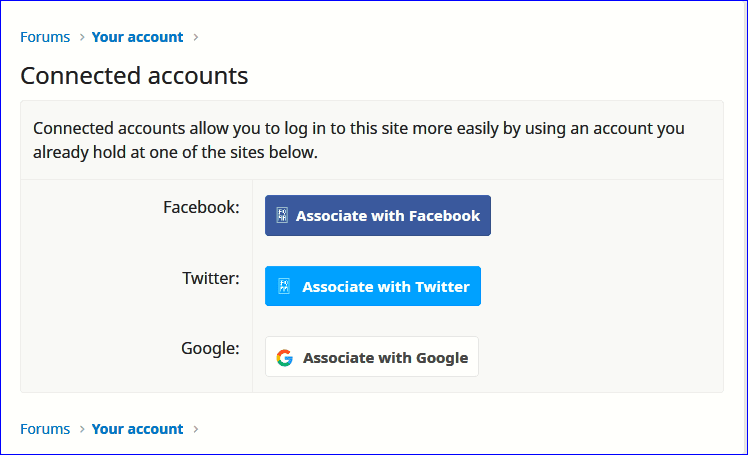Image resolution: width=748 pixels, height=455 pixels.
Task: Go to Your account via the bottom breadcrumb
Action: (x=137, y=429)
